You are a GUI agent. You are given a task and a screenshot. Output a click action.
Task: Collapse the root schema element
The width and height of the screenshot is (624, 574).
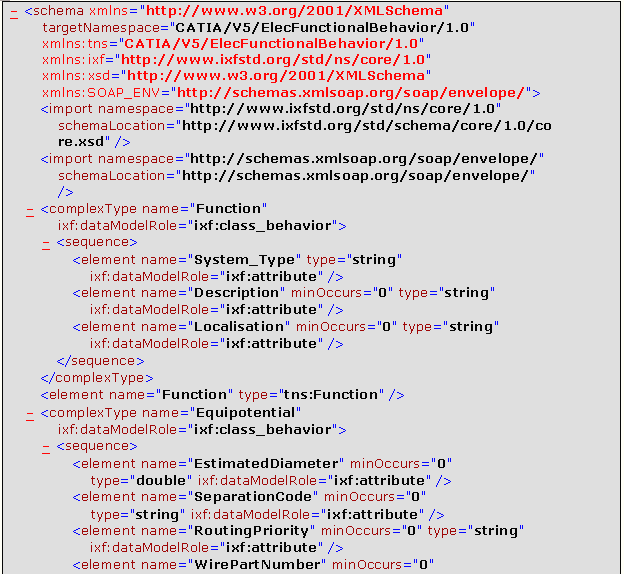[x=14, y=15]
